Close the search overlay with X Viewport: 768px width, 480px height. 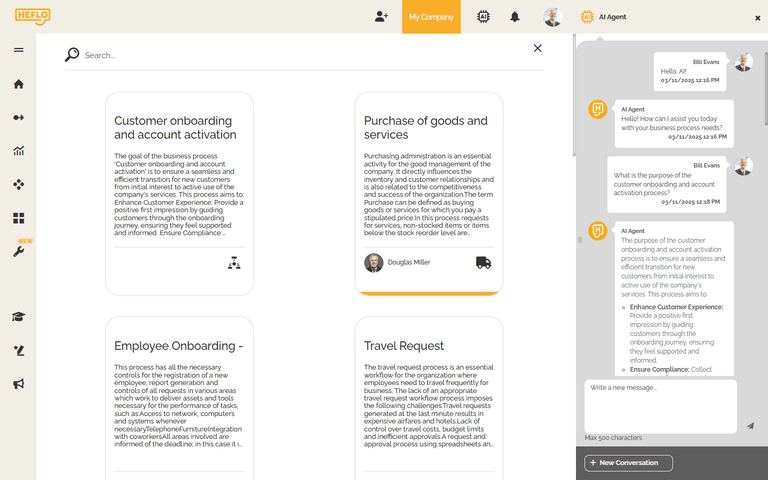click(x=538, y=48)
